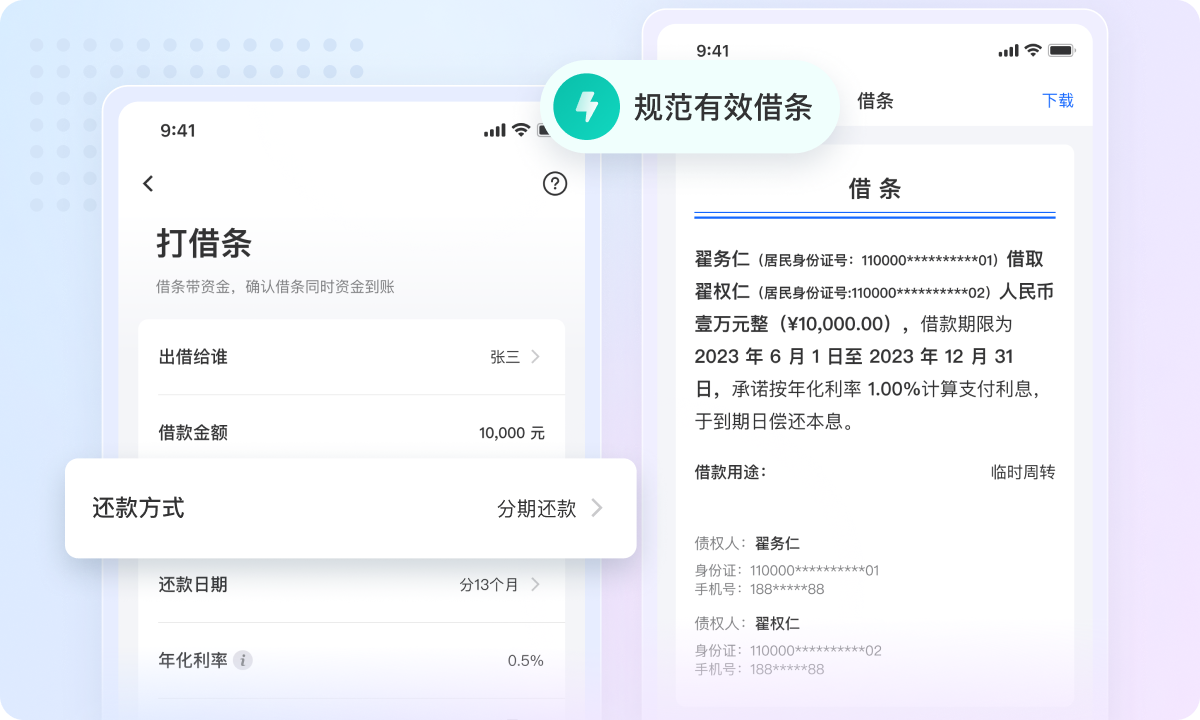This screenshot has width=1200, height=720.
Task: Tap the back arrow on 打借条 screen
Action: [148, 183]
